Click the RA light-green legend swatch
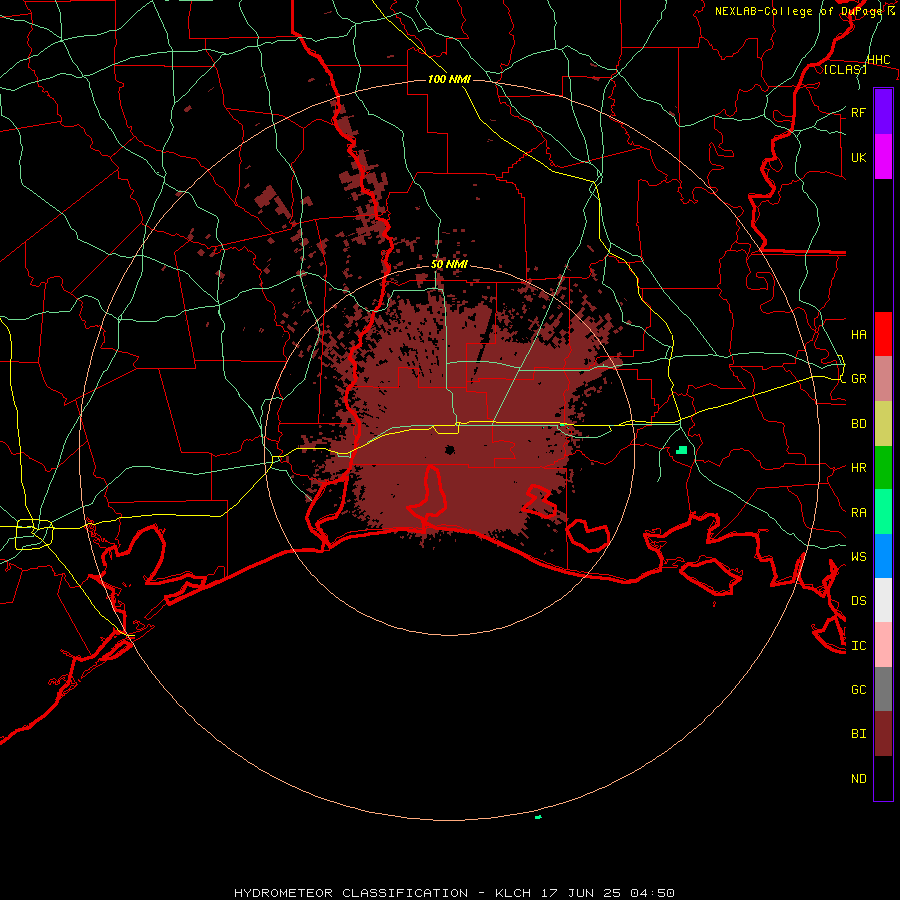The height and width of the screenshot is (900, 900). click(883, 512)
